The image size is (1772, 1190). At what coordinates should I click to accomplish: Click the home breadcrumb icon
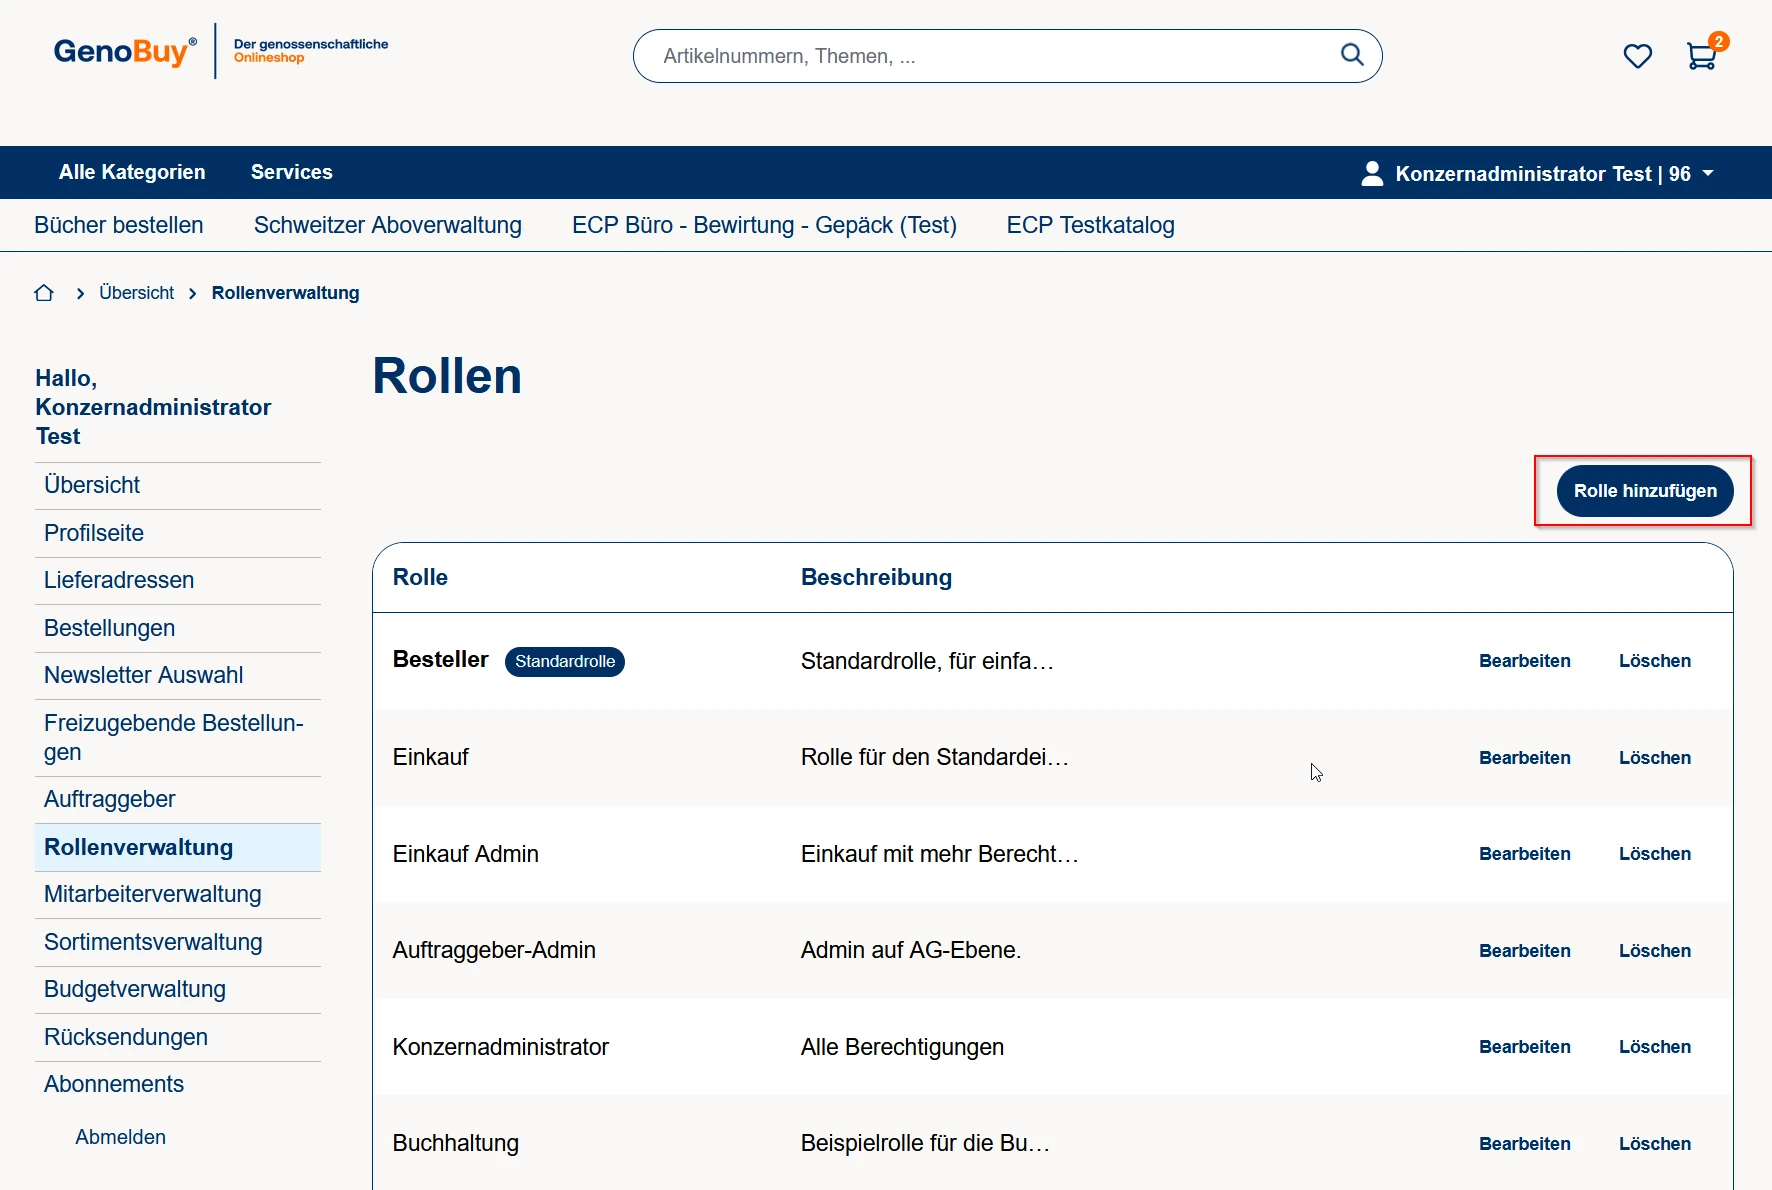(x=44, y=293)
